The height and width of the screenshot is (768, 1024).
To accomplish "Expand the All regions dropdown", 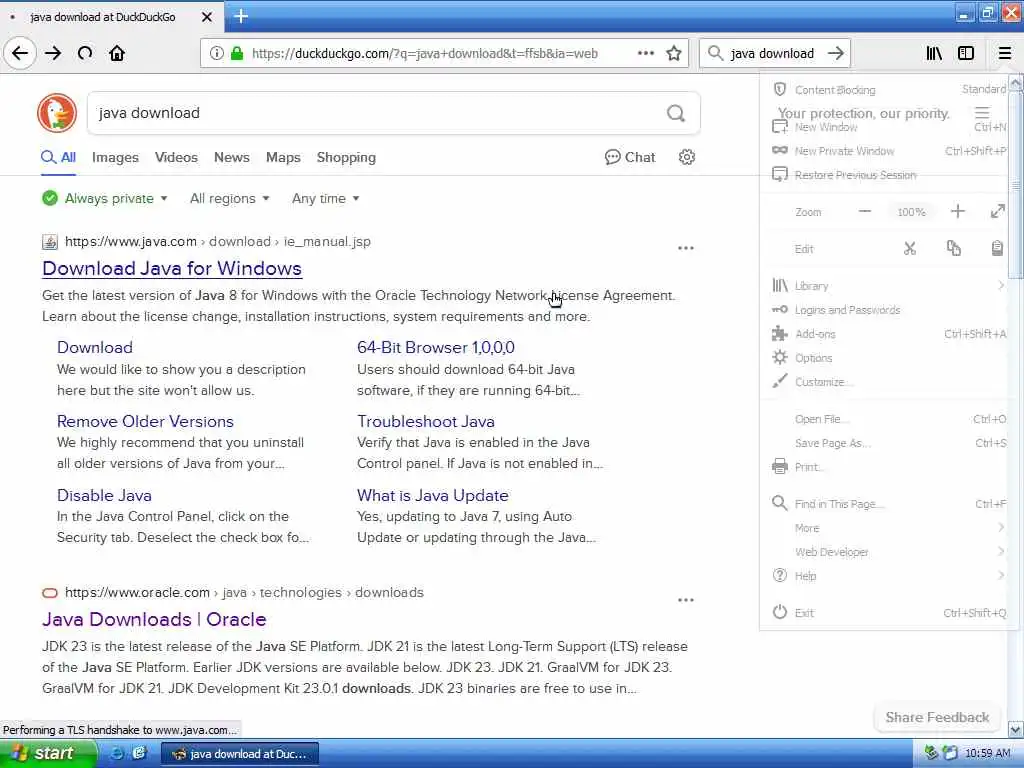I will (x=229, y=199).
